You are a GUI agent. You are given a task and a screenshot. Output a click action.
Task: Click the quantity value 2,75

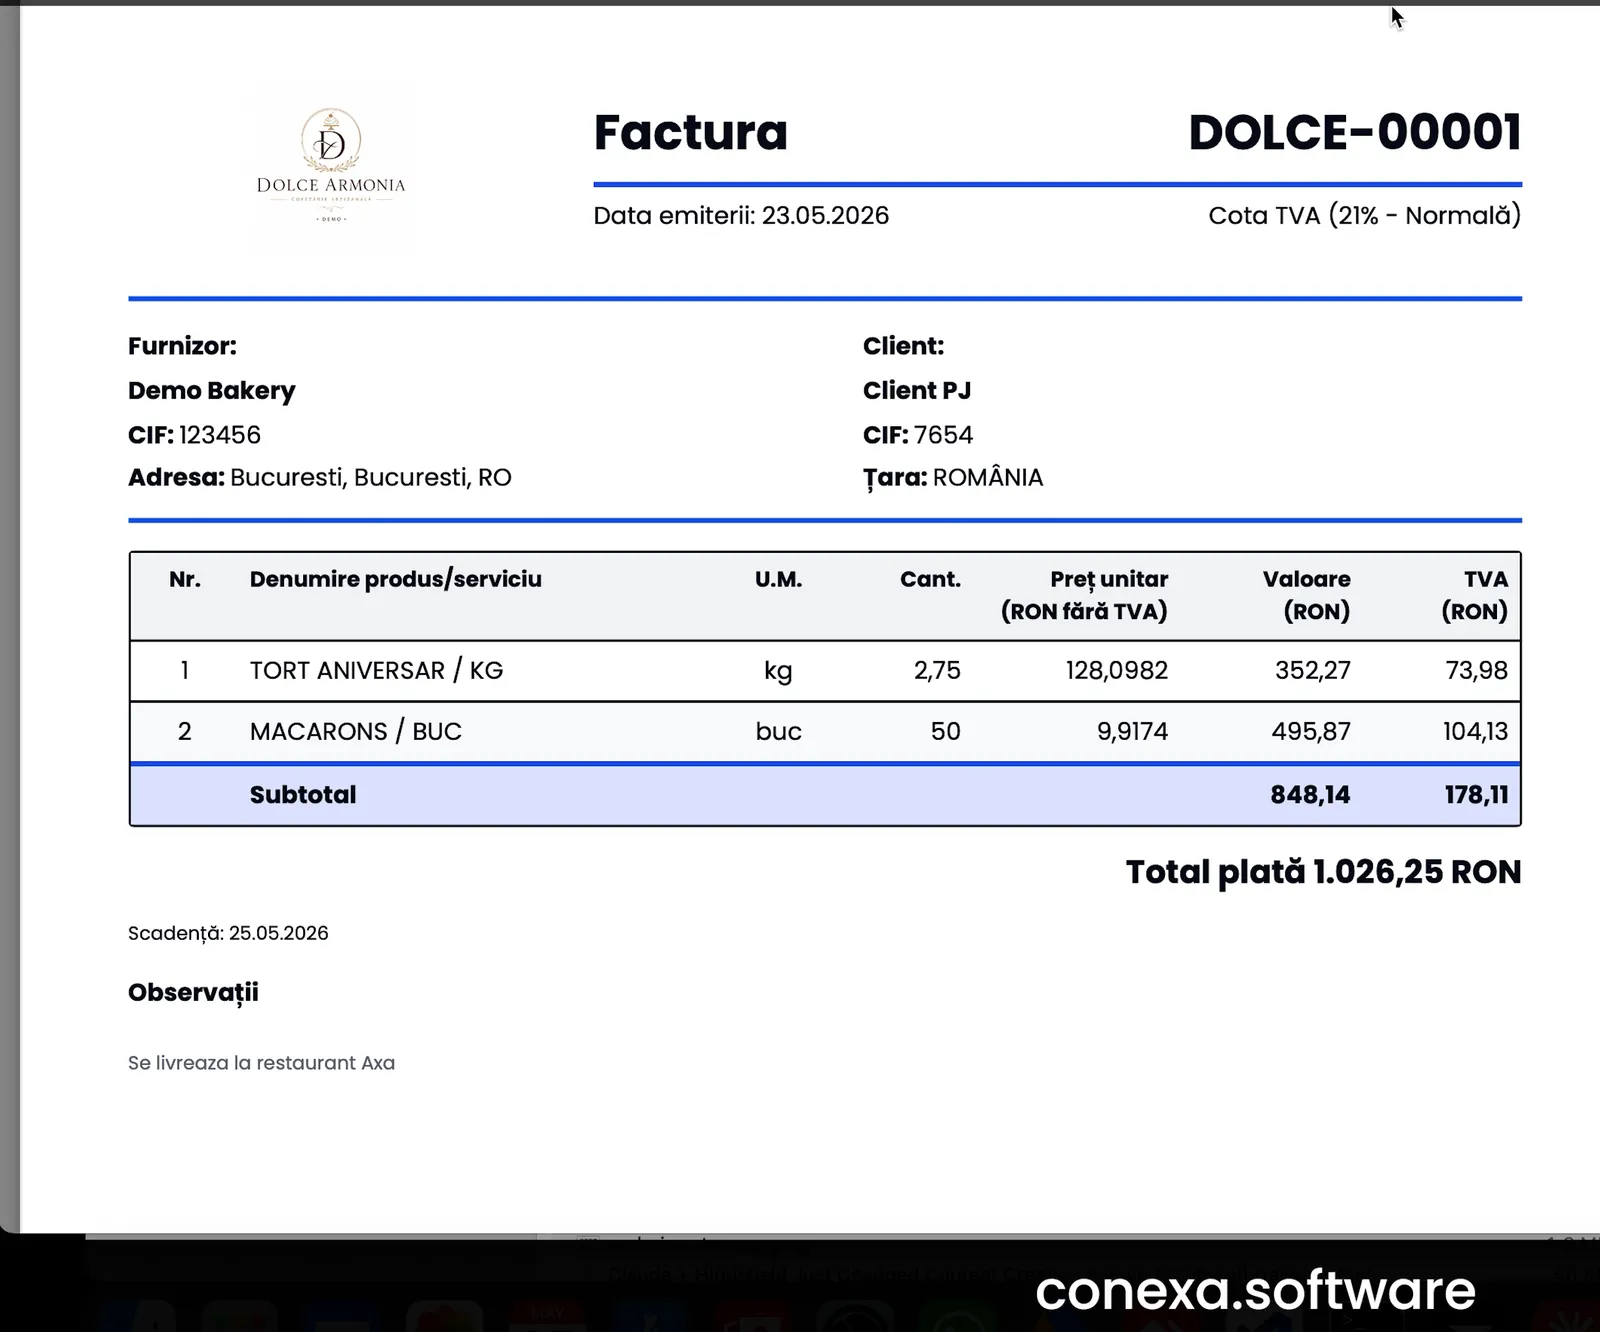(937, 671)
